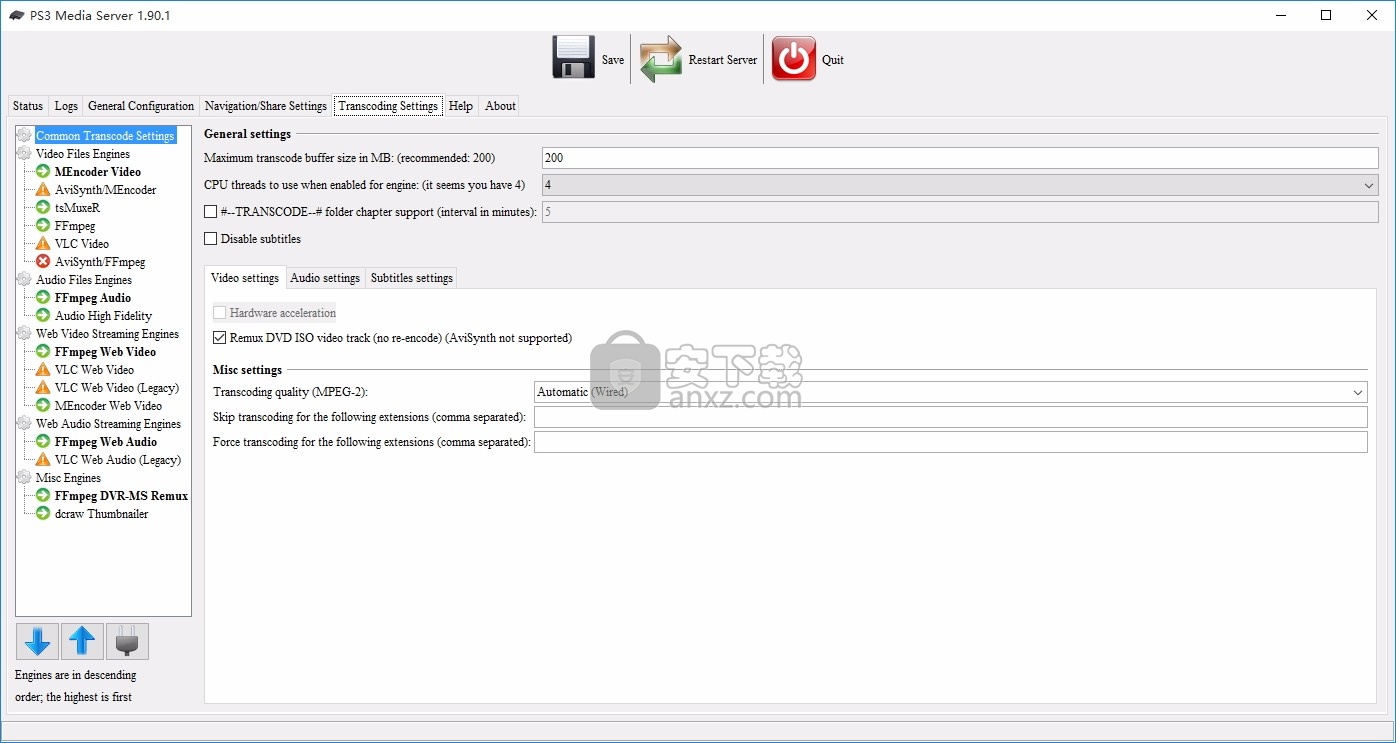1396x743 pixels.
Task: Click the warning icon beside AviSynth/MEncoder
Action: coord(43,190)
